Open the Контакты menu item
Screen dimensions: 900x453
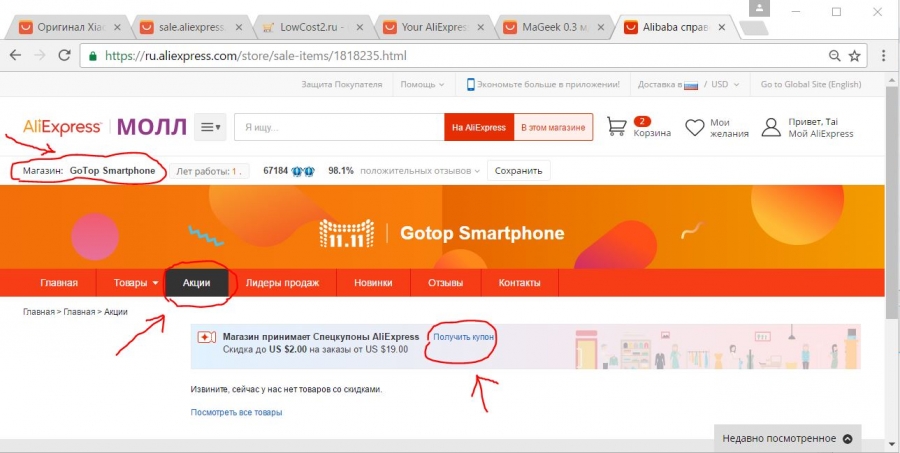pyautogui.click(x=519, y=282)
